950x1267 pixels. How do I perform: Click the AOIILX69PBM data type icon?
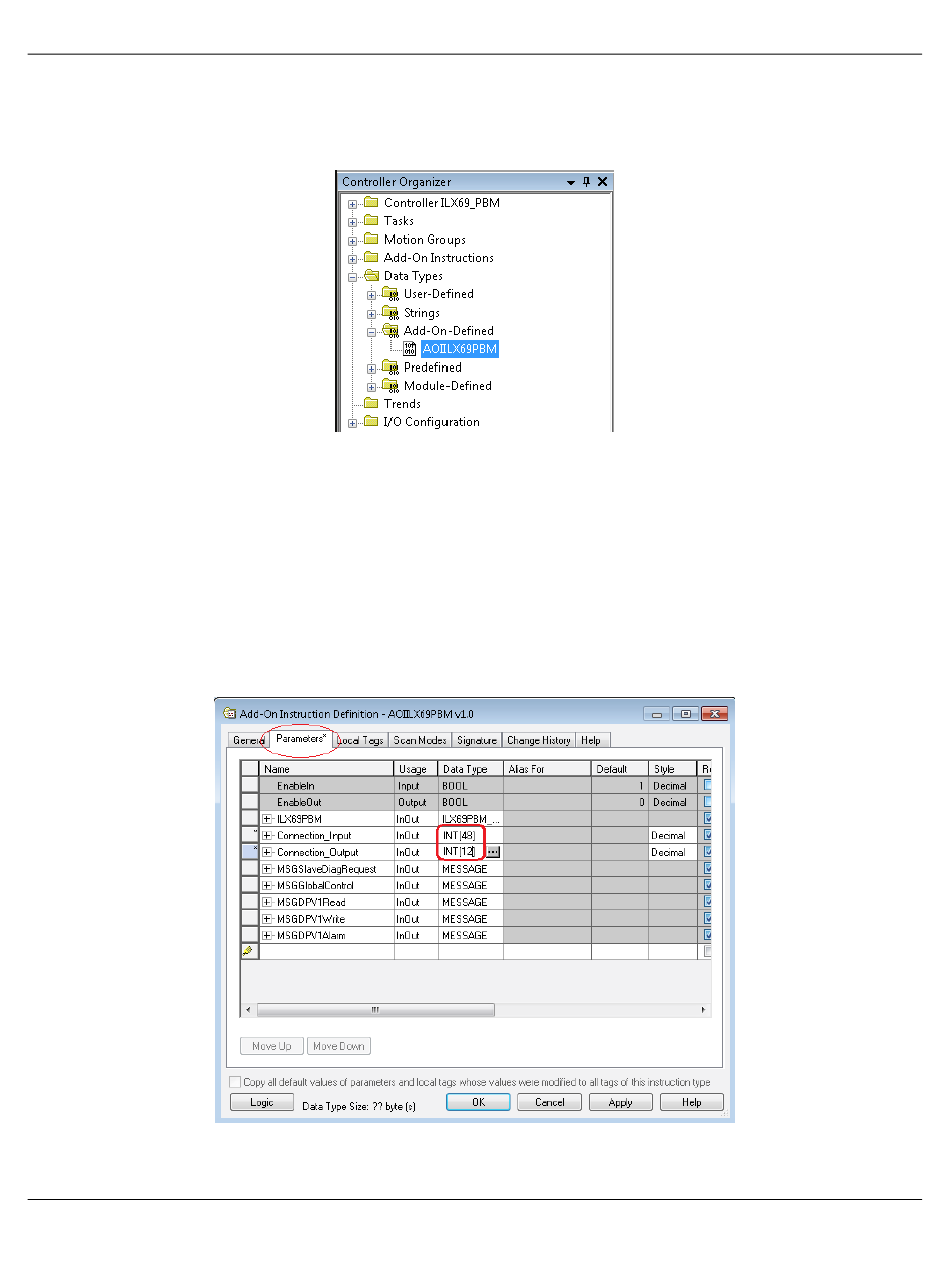(x=409, y=349)
